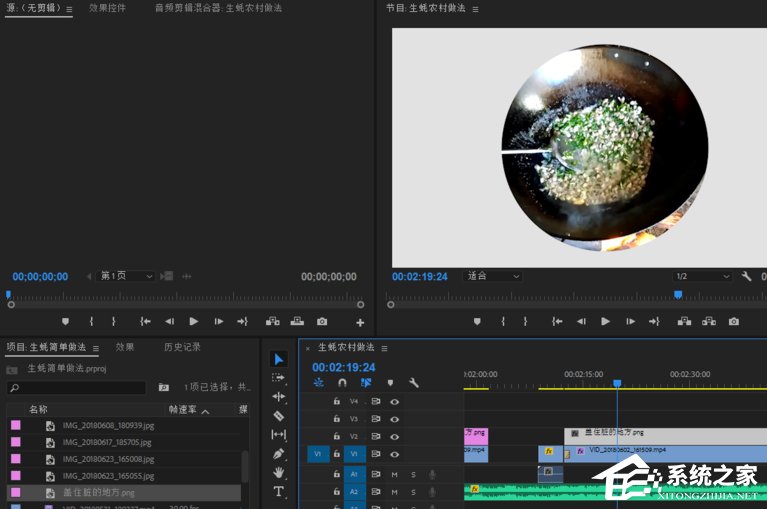Click the Ripple Edit tool

[x=279, y=396]
